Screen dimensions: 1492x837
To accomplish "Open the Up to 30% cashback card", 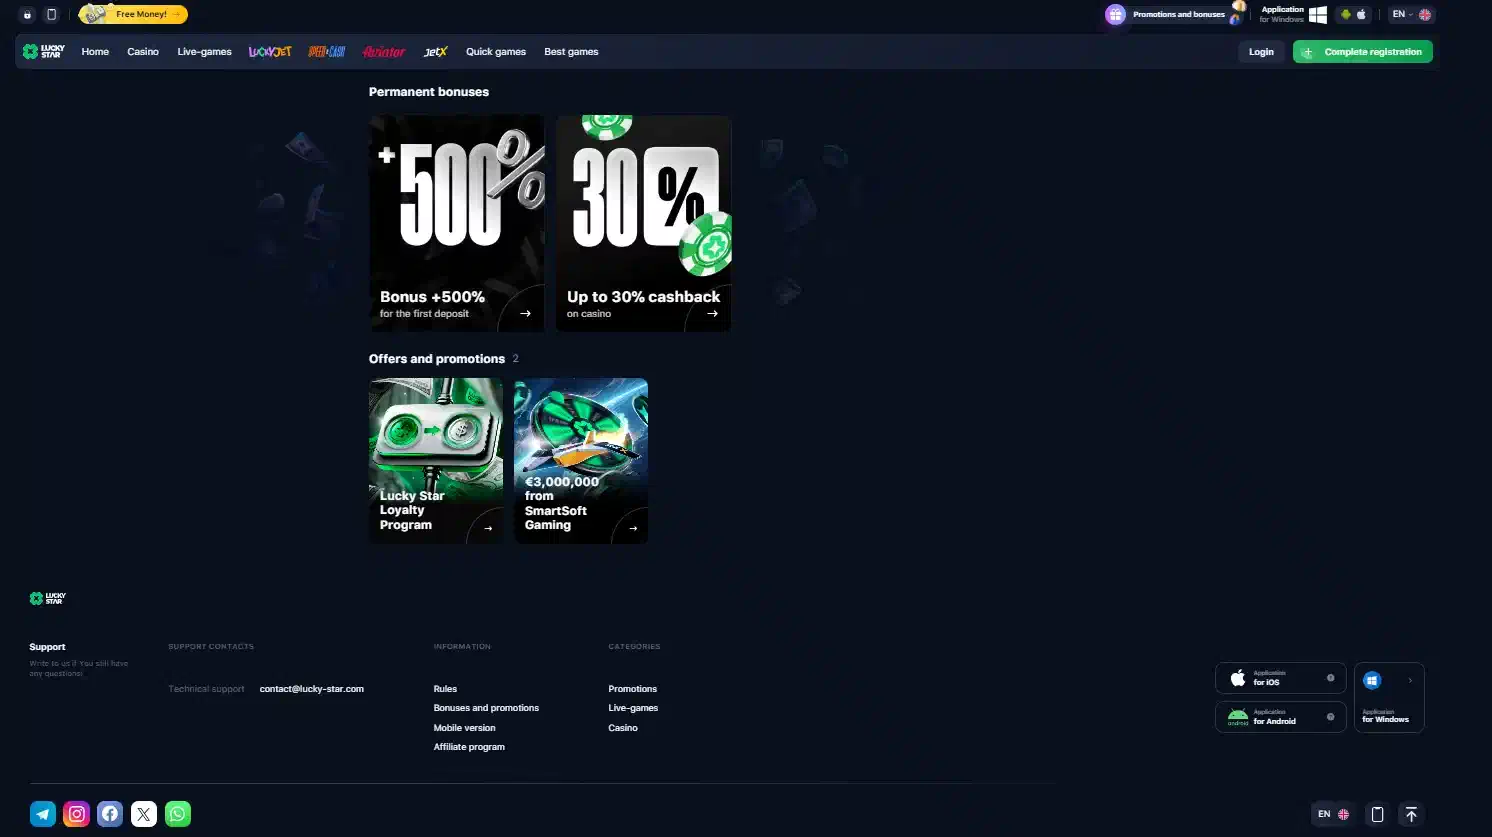I will point(644,223).
